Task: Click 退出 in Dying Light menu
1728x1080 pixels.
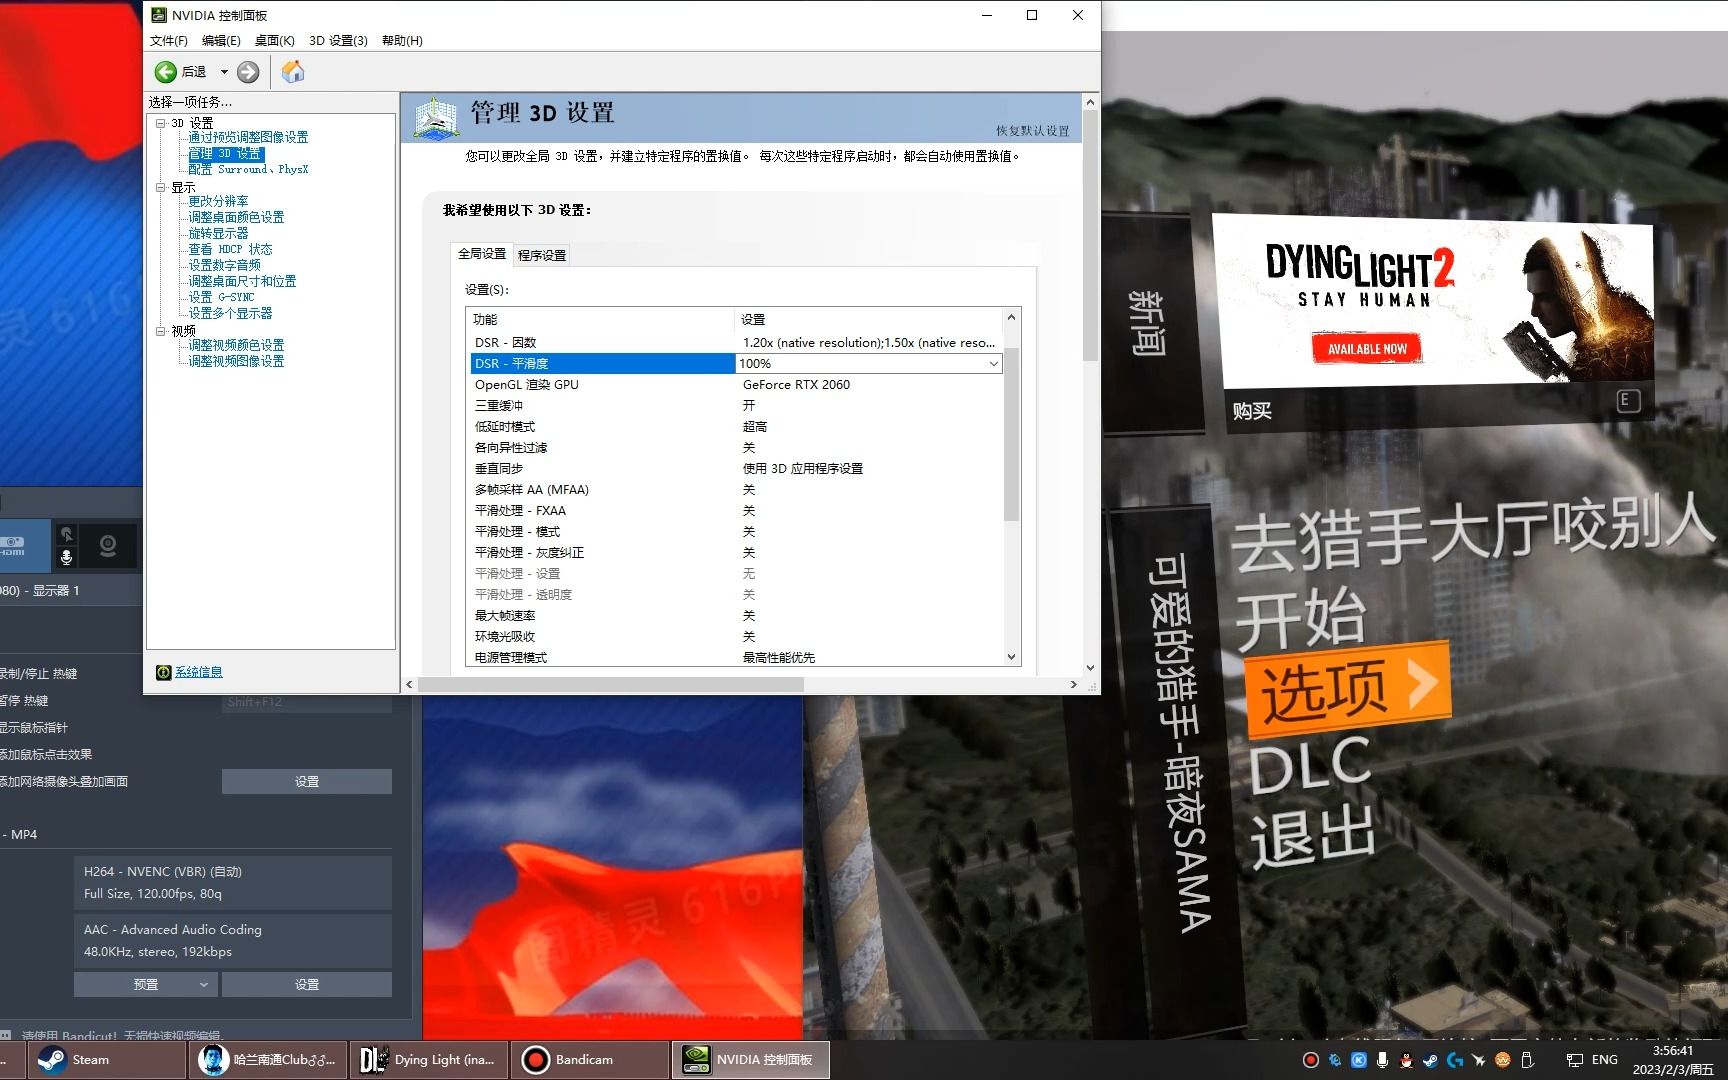Action: [1312, 837]
